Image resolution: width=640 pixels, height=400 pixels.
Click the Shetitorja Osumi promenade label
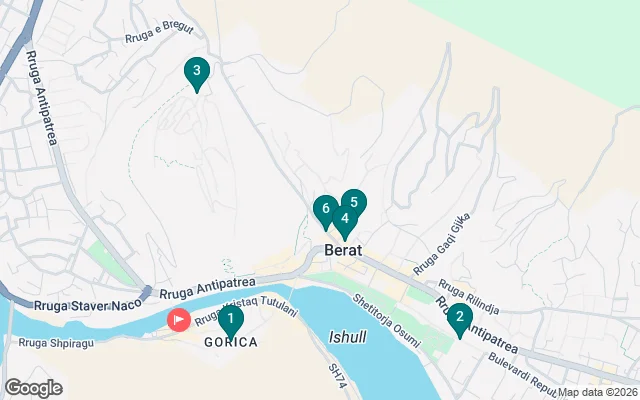pyautogui.click(x=386, y=321)
